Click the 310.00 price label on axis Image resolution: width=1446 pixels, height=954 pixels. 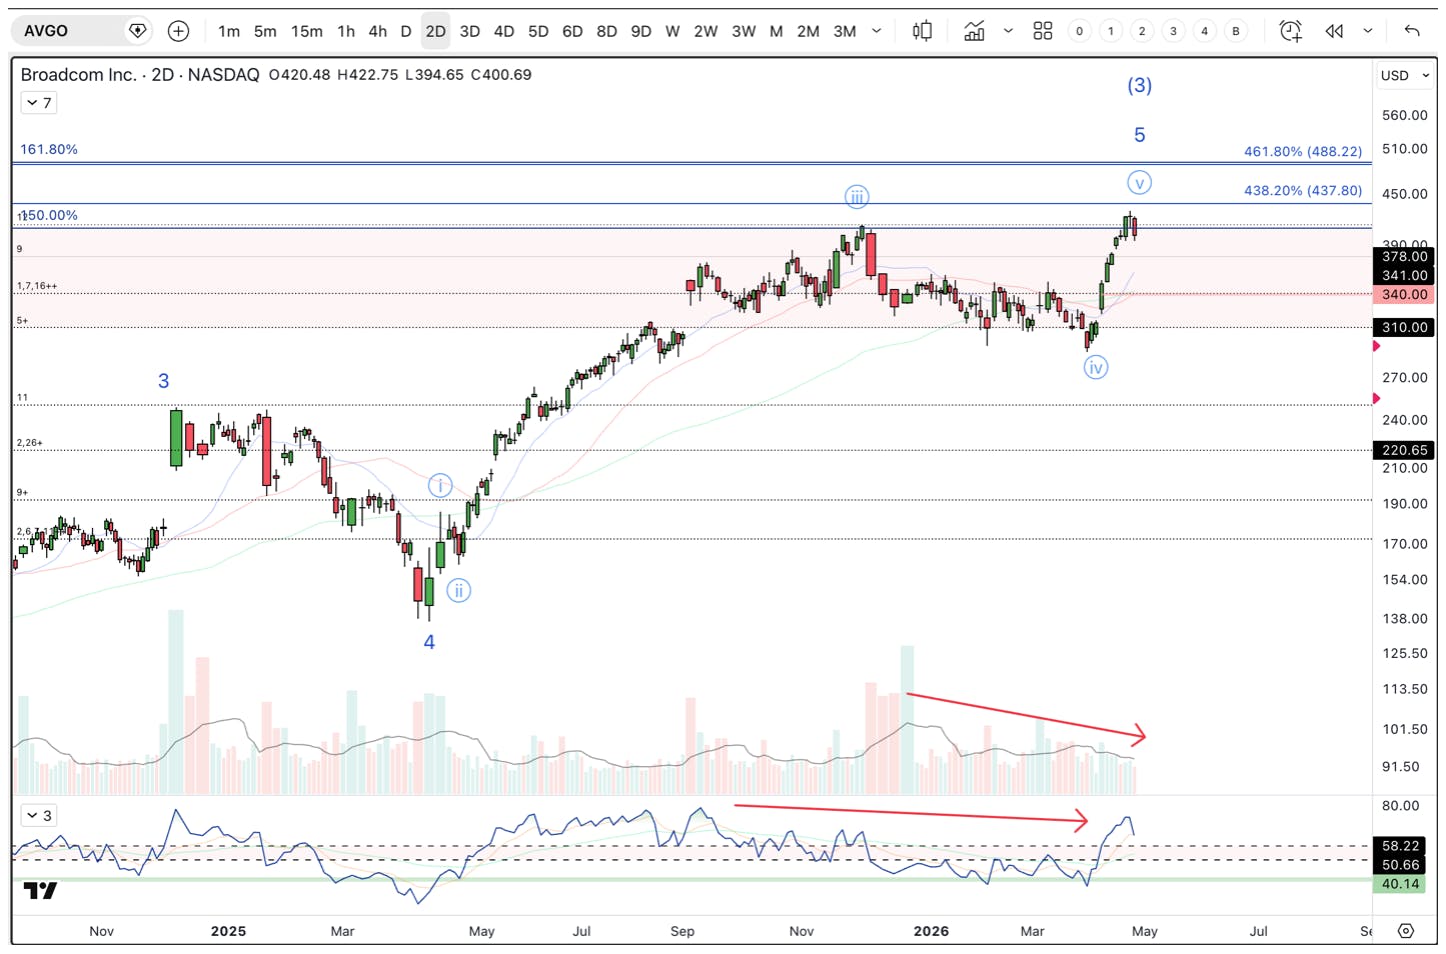[x=1404, y=328]
